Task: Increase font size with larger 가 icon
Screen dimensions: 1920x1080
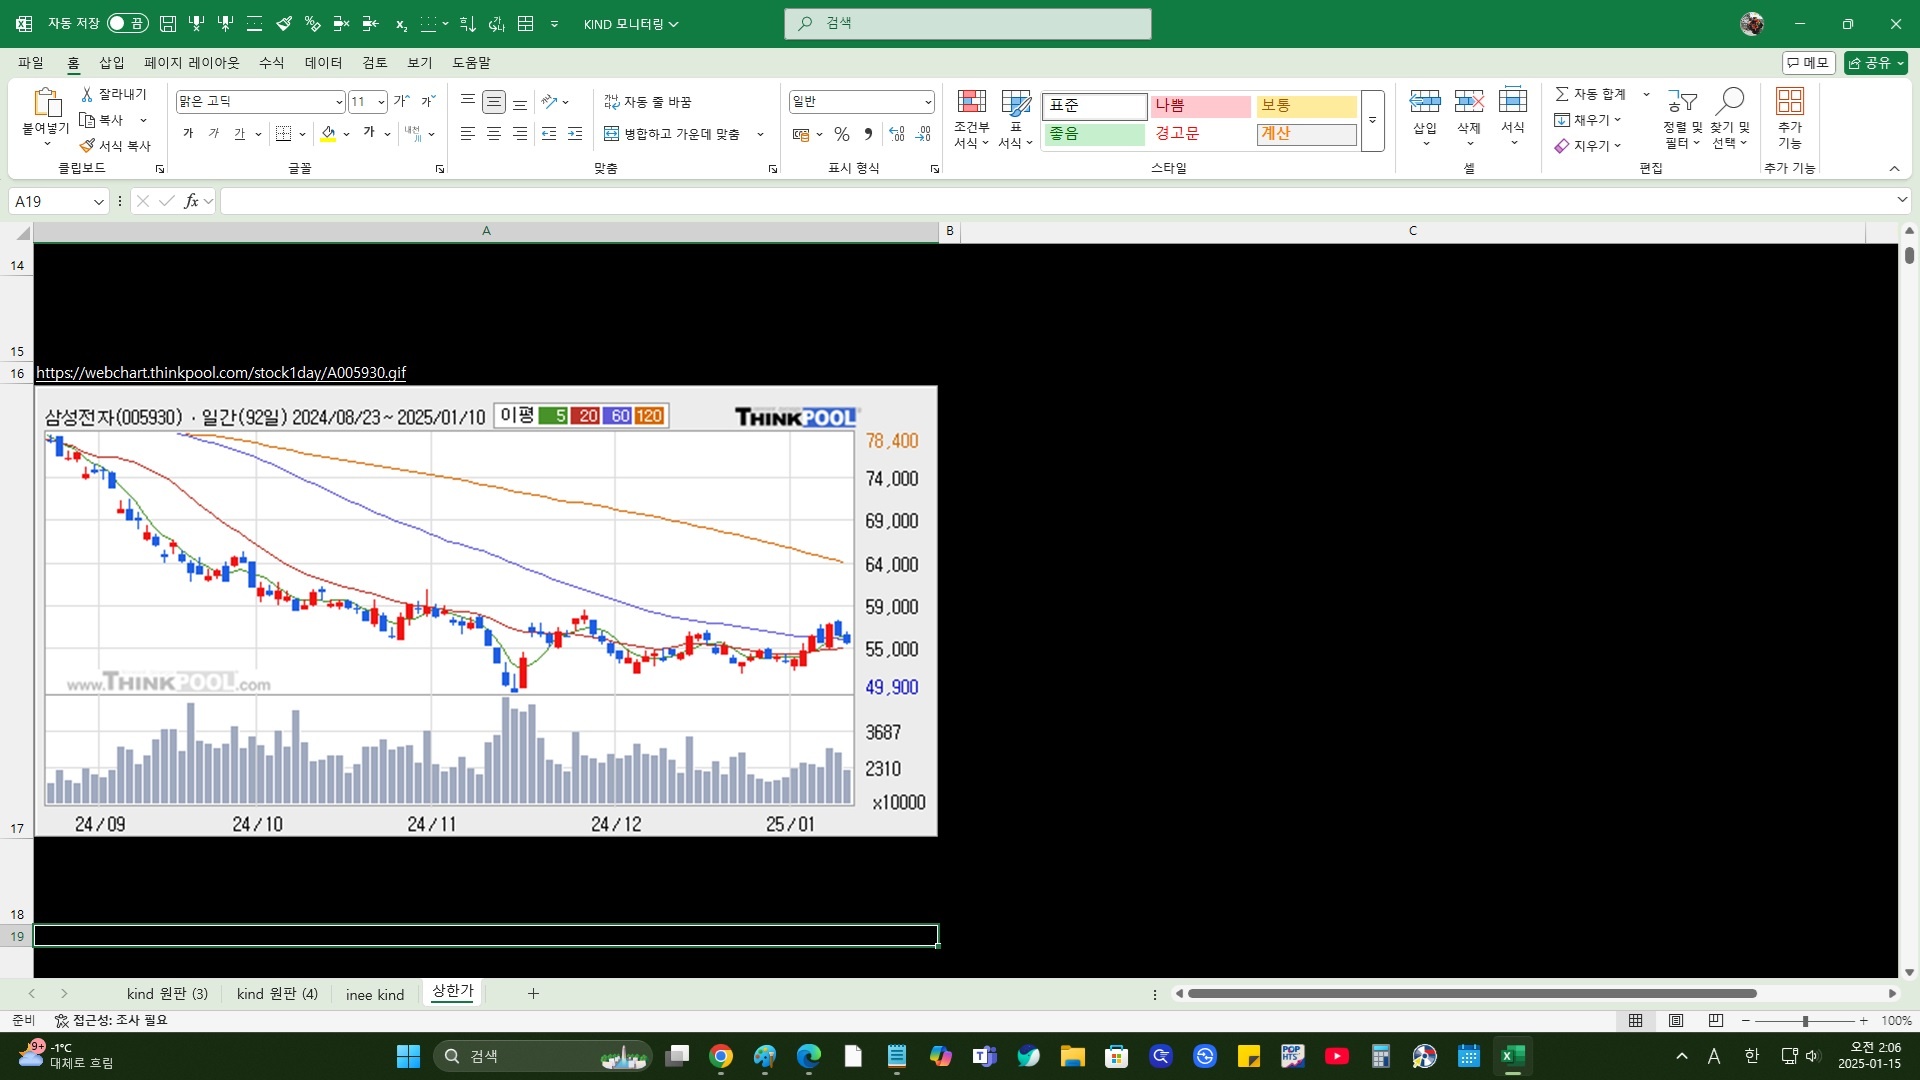Action: (401, 101)
